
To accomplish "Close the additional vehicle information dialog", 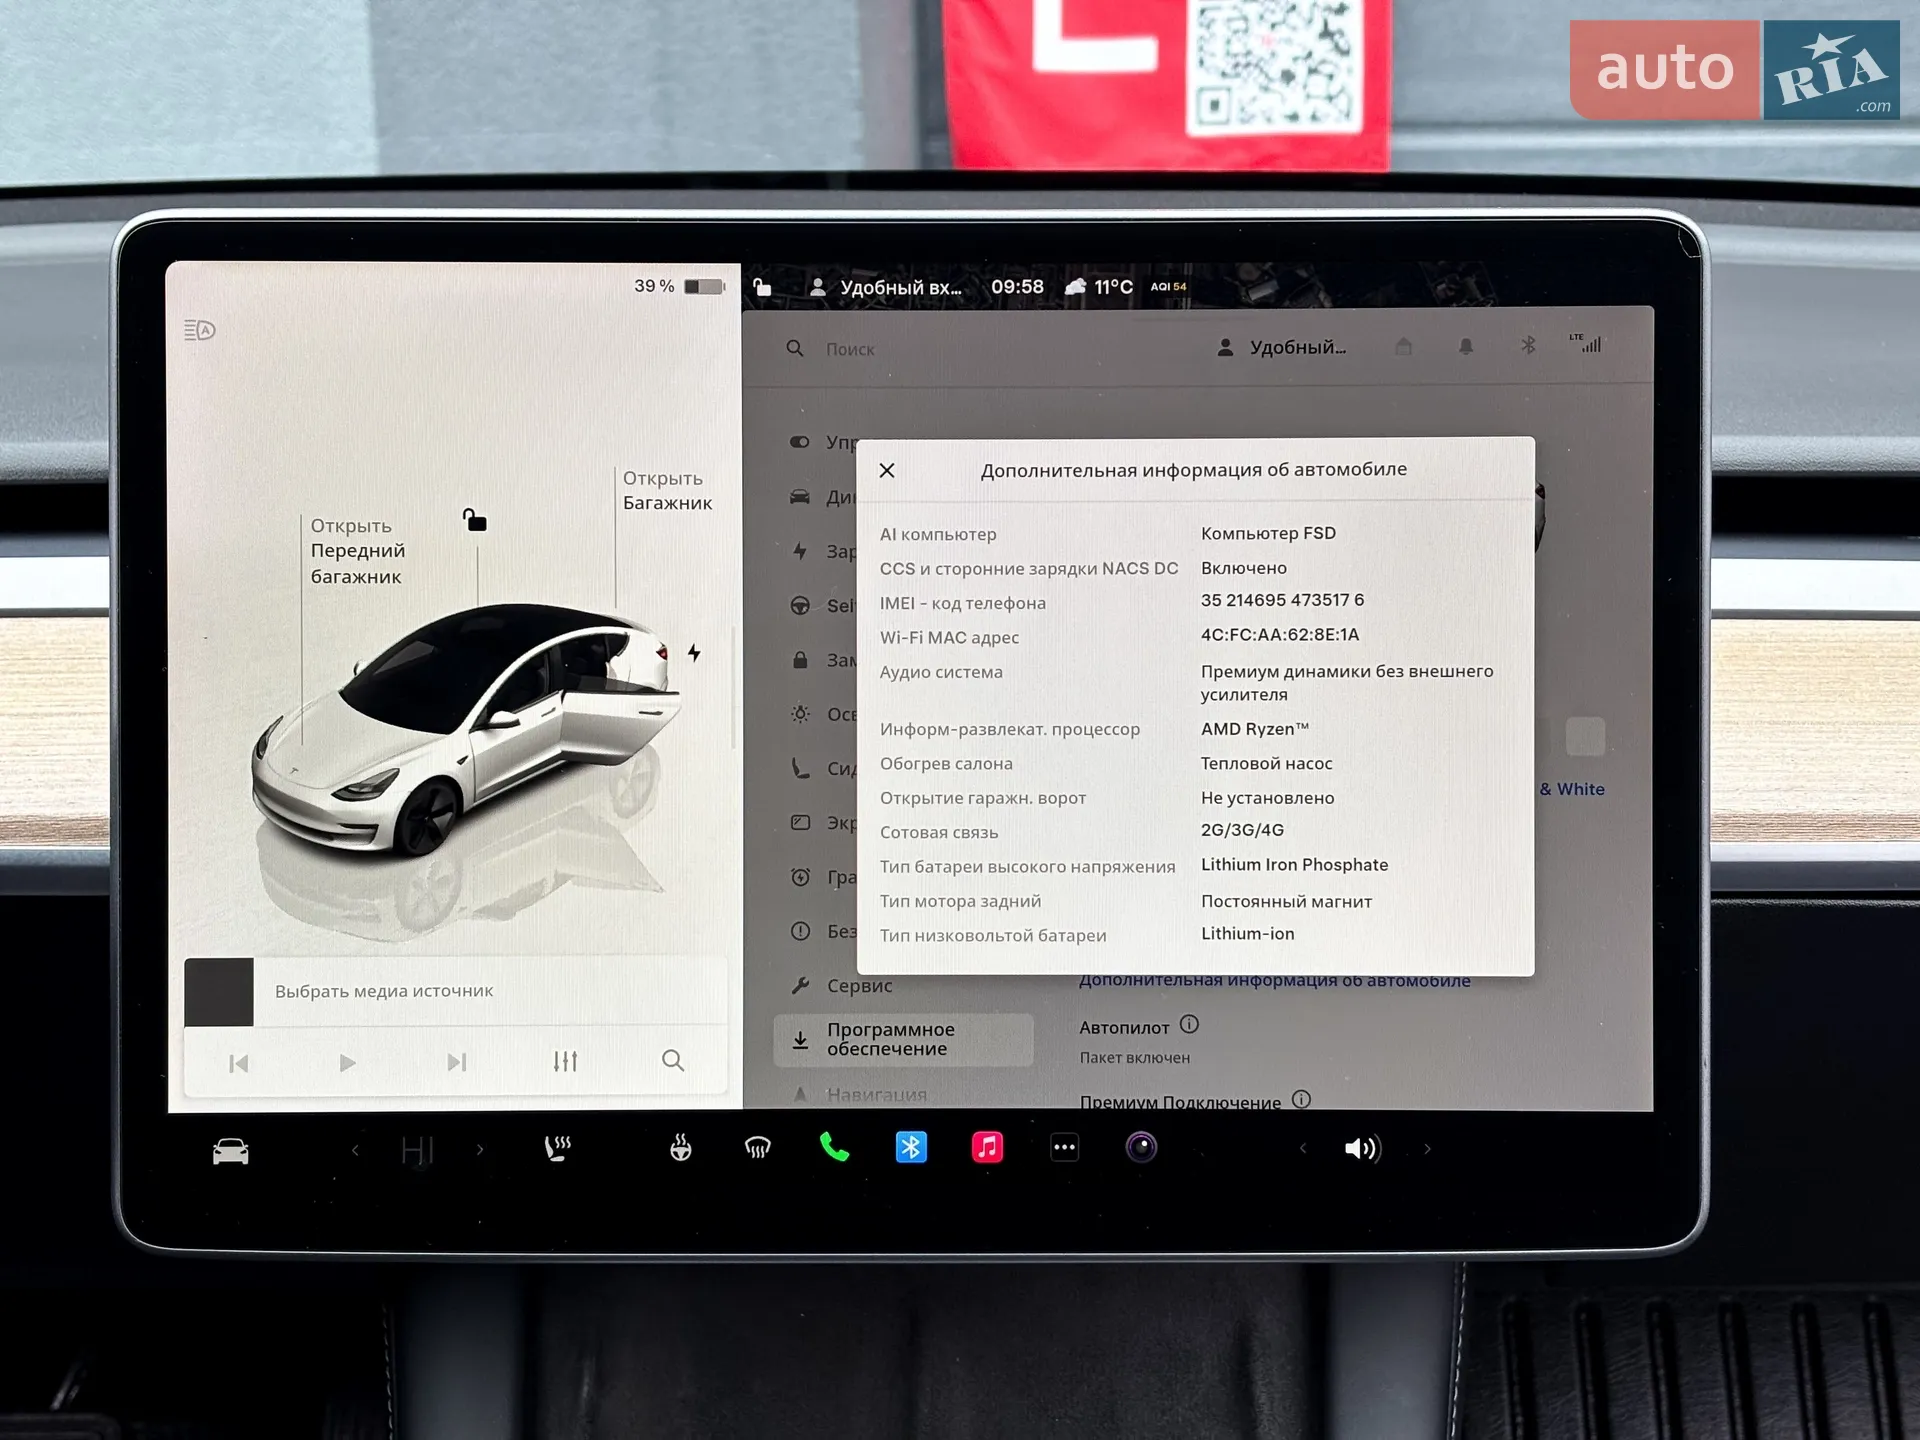I will coord(887,470).
